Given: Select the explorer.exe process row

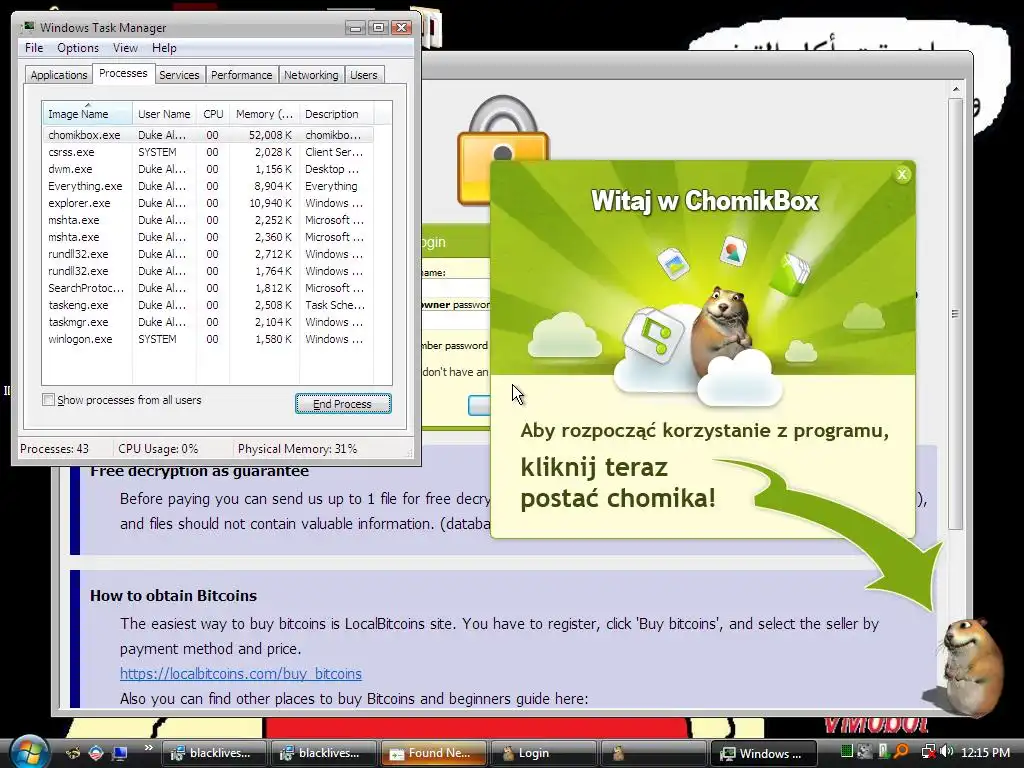Looking at the screenshot, I should (208, 203).
